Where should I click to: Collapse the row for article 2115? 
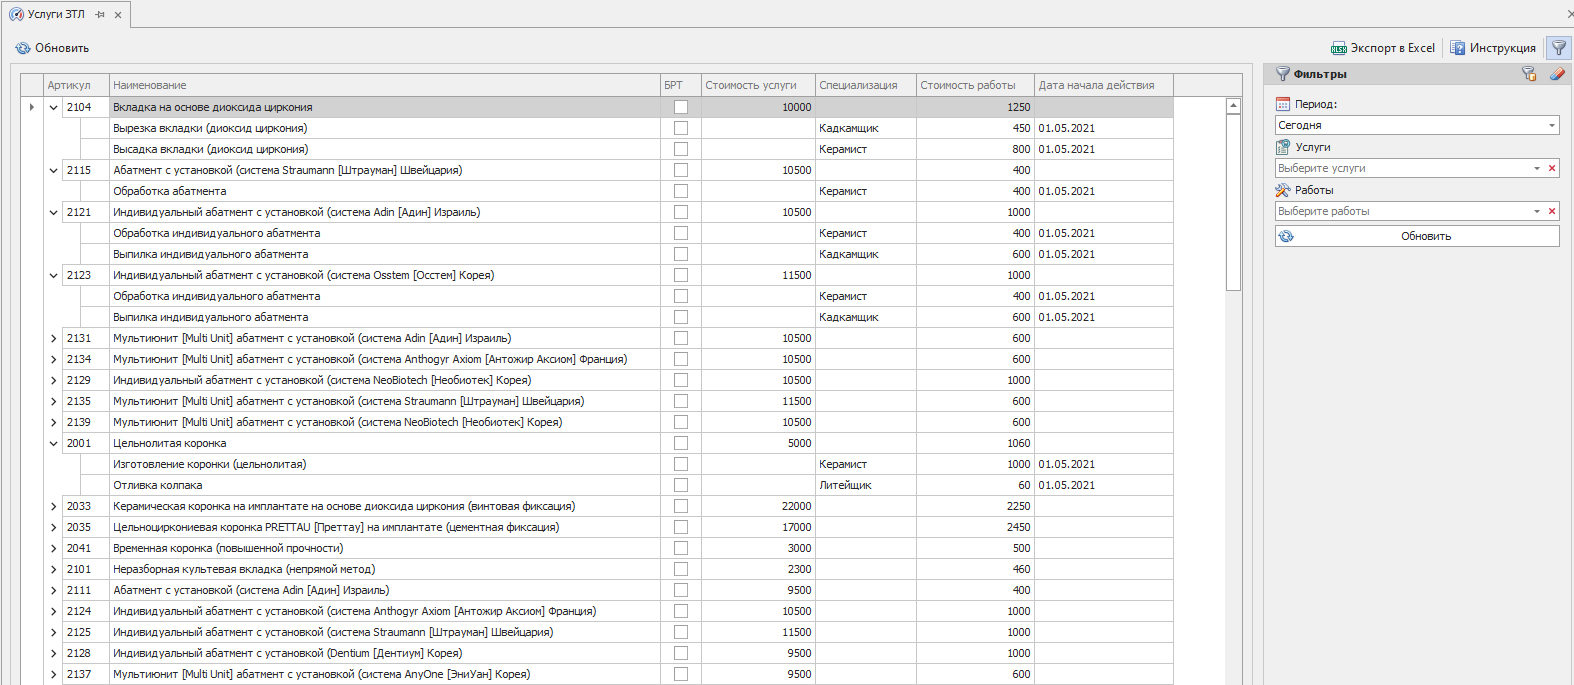pyautogui.click(x=54, y=170)
